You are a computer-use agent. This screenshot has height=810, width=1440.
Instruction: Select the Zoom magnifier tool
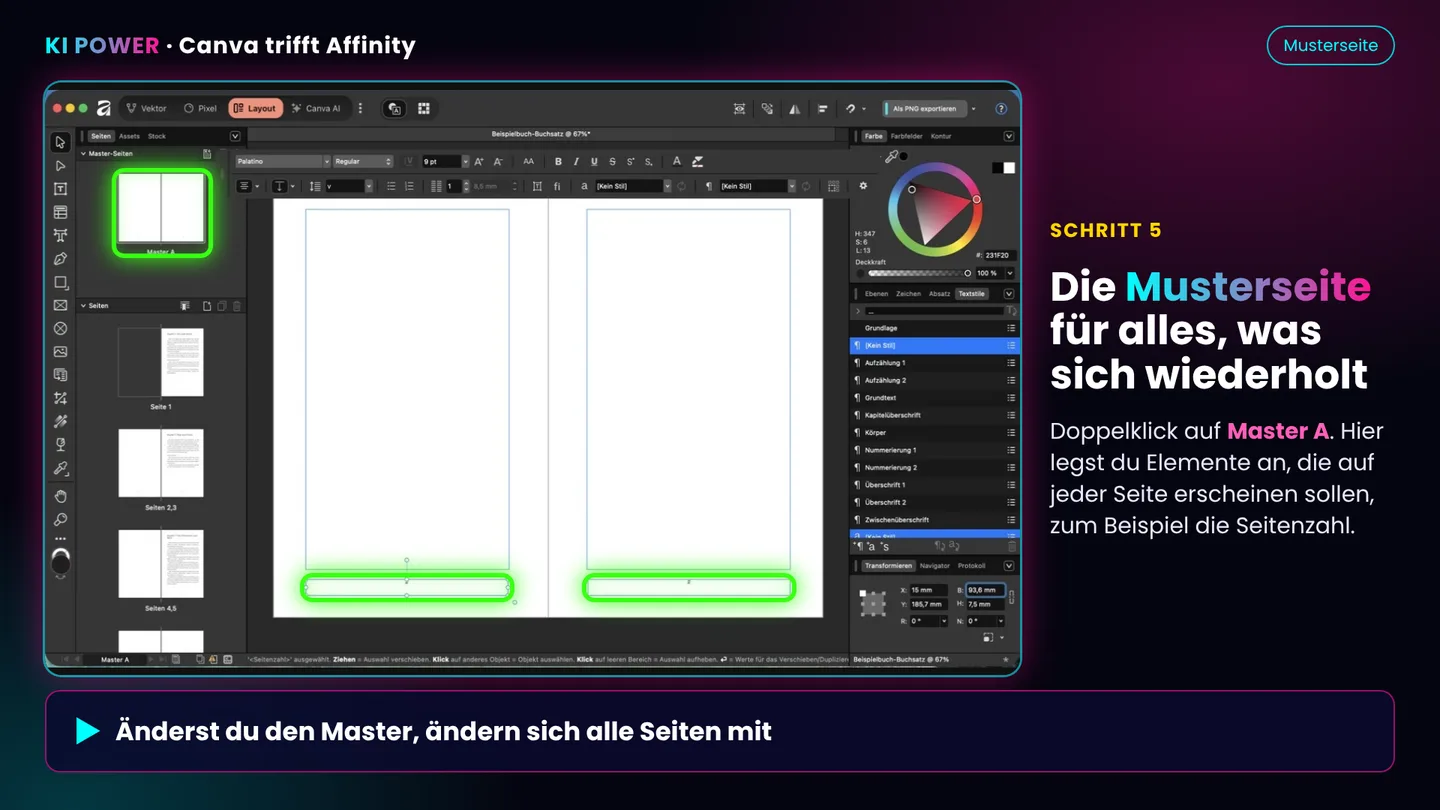coord(60,519)
